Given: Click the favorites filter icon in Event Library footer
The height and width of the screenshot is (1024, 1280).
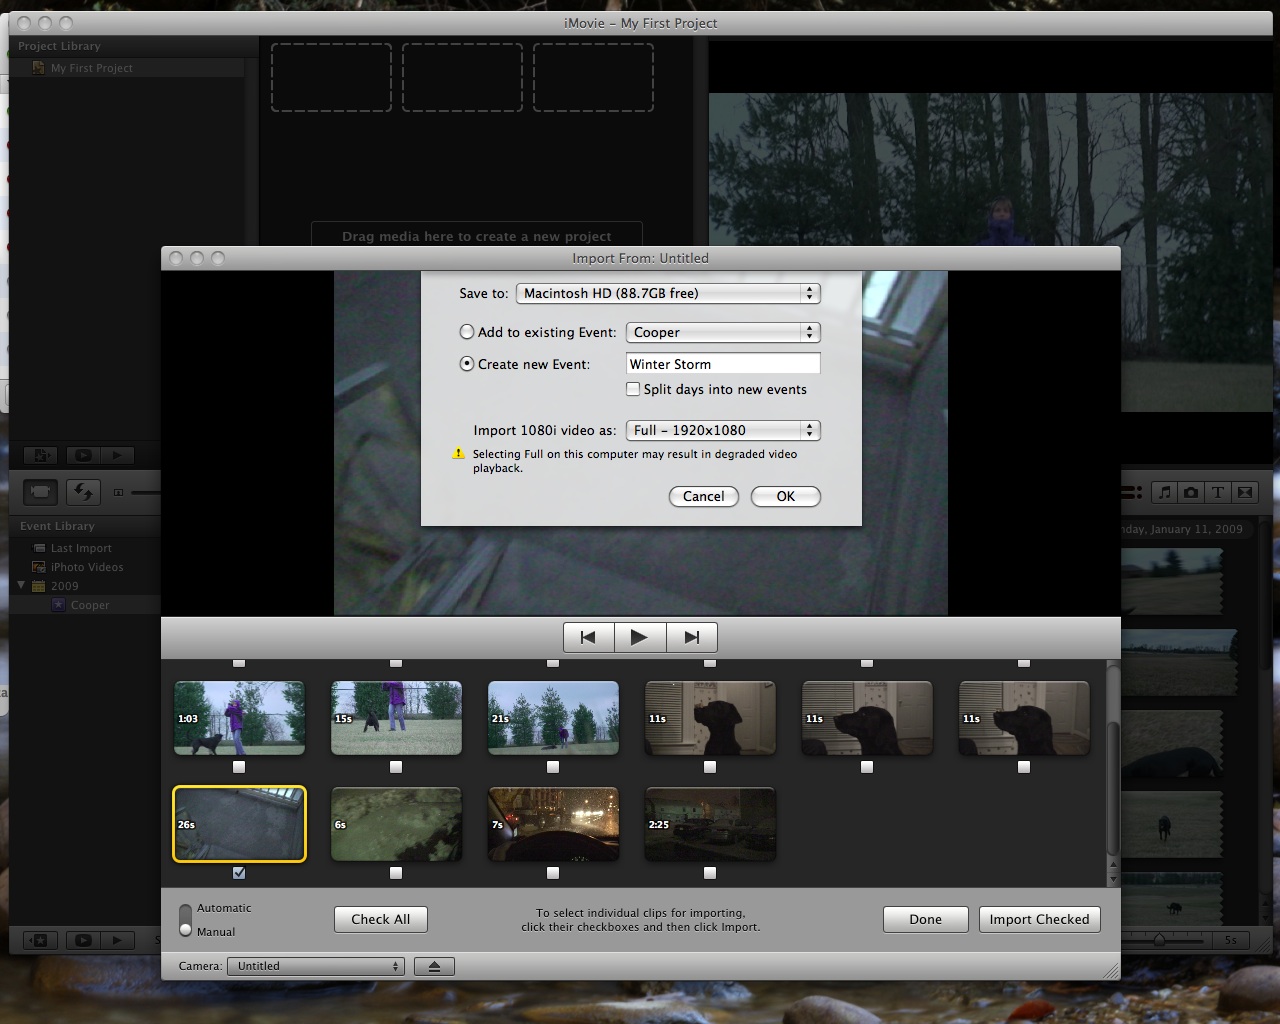Looking at the screenshot, I should click(41, 940).
